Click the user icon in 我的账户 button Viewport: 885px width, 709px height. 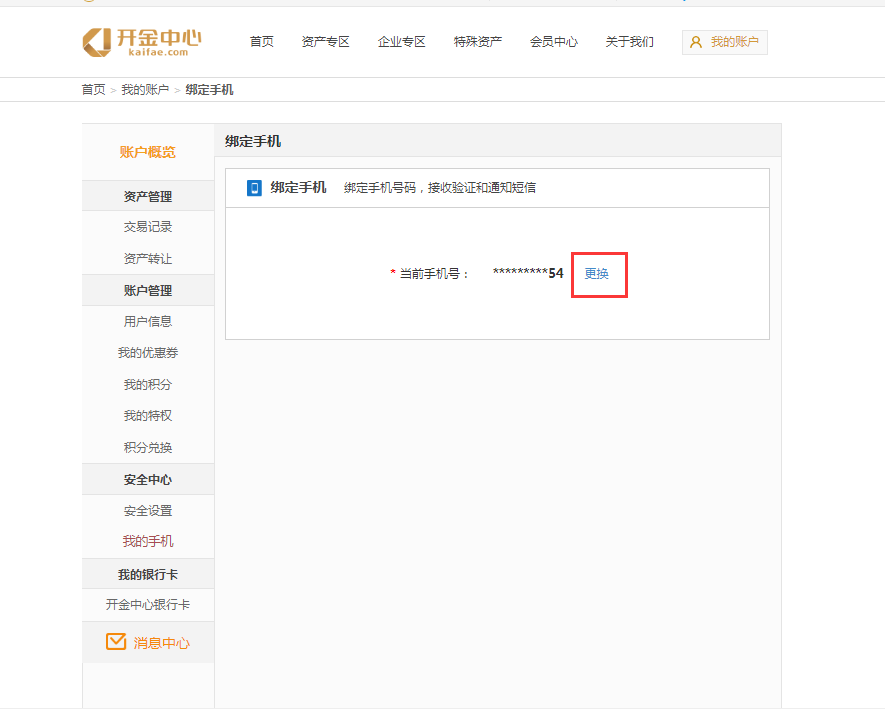point(696,42)
